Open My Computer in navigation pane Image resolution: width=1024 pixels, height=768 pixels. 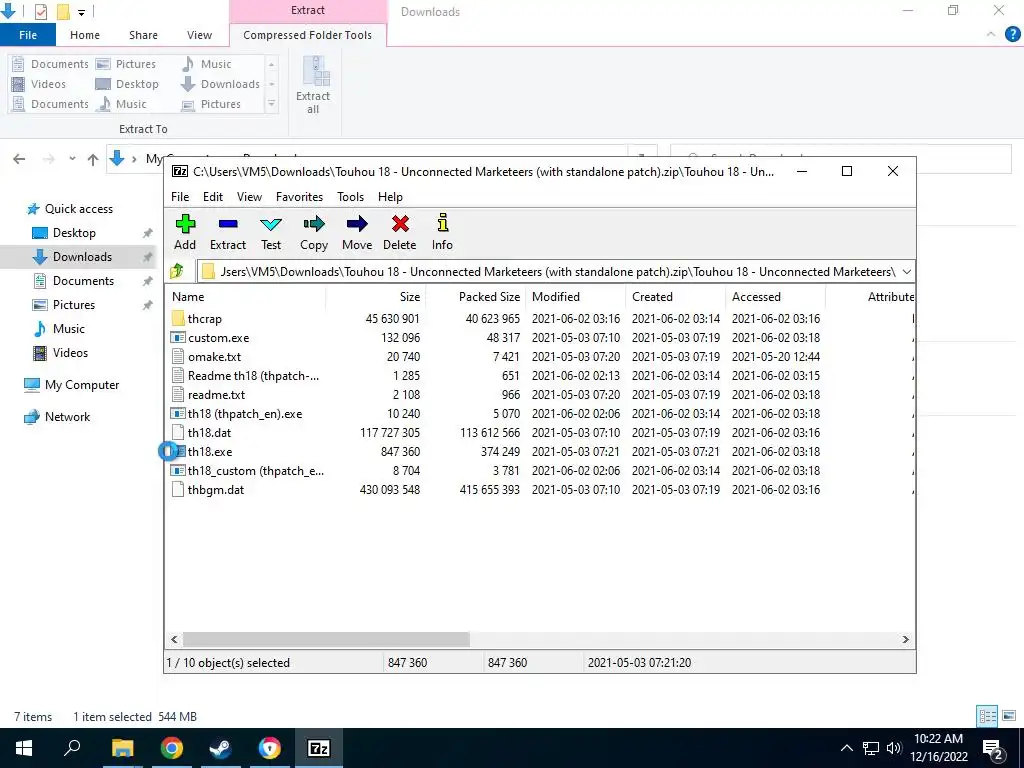coord(82,385)
